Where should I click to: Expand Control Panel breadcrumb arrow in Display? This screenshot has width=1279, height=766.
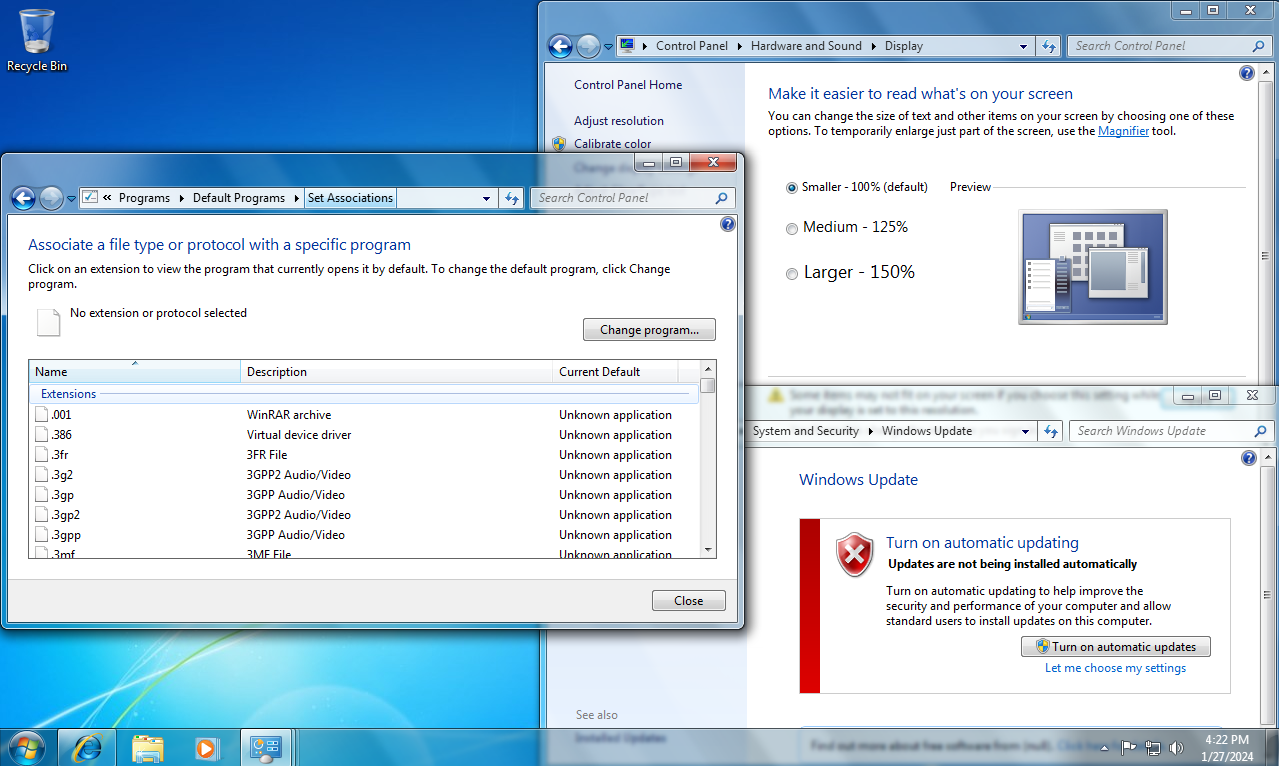741,46
